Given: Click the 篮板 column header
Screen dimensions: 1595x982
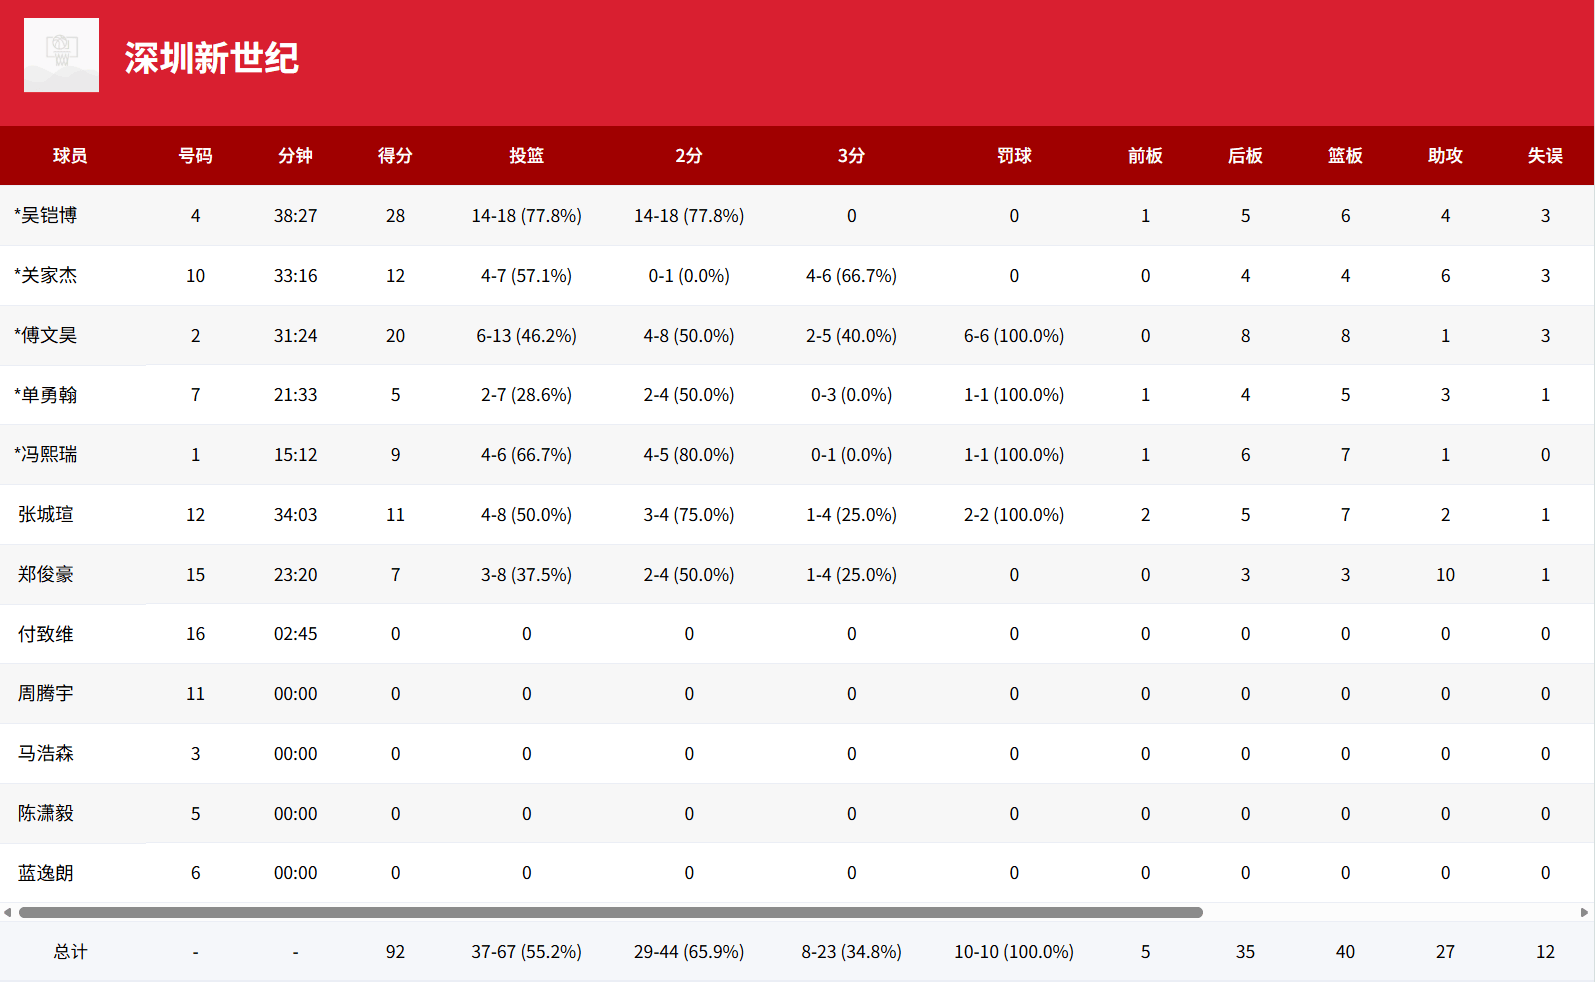Looking at the screenshot, I should (1345, 156).
